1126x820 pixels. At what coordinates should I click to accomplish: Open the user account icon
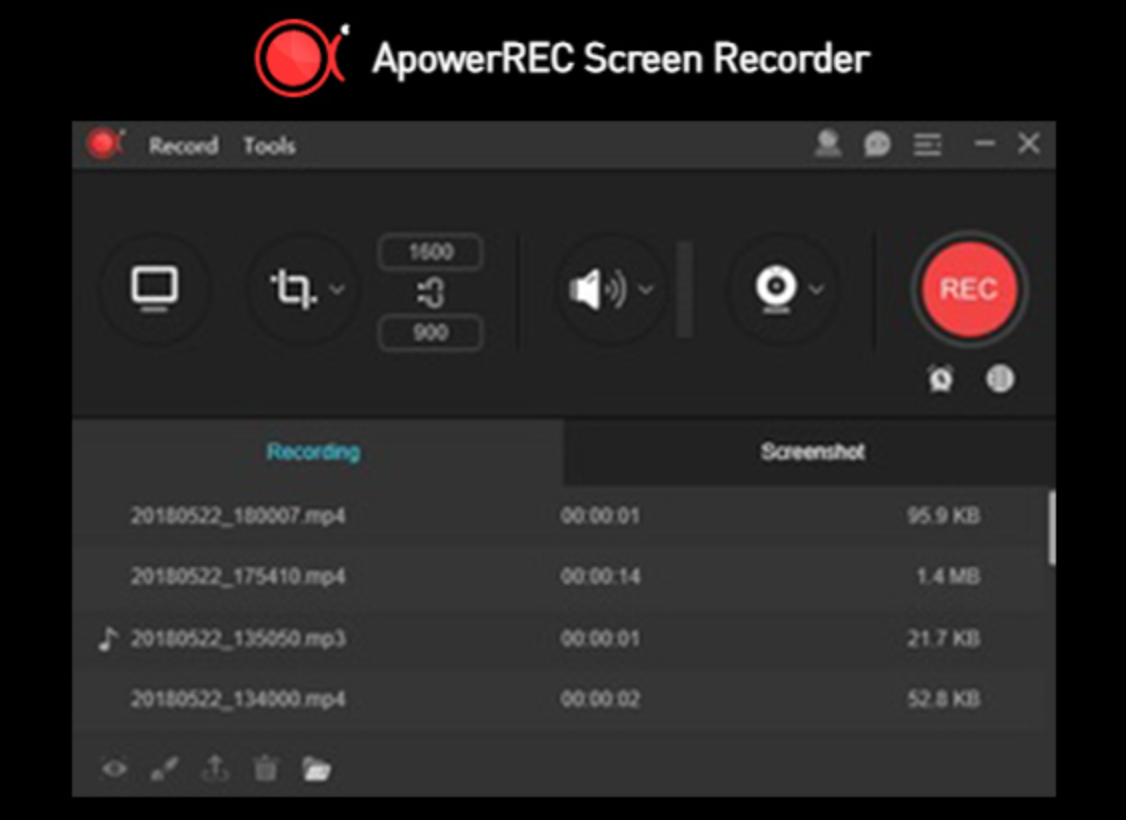(828, 144)
